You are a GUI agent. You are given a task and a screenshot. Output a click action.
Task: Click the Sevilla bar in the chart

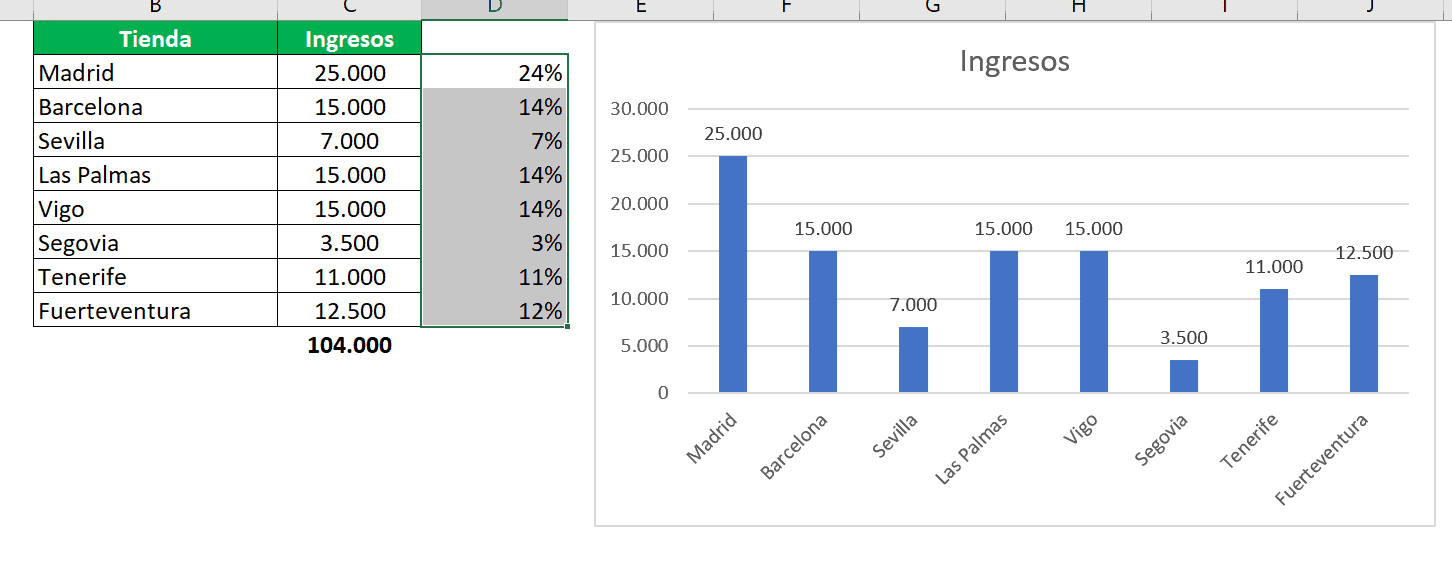tap(913, 359)
